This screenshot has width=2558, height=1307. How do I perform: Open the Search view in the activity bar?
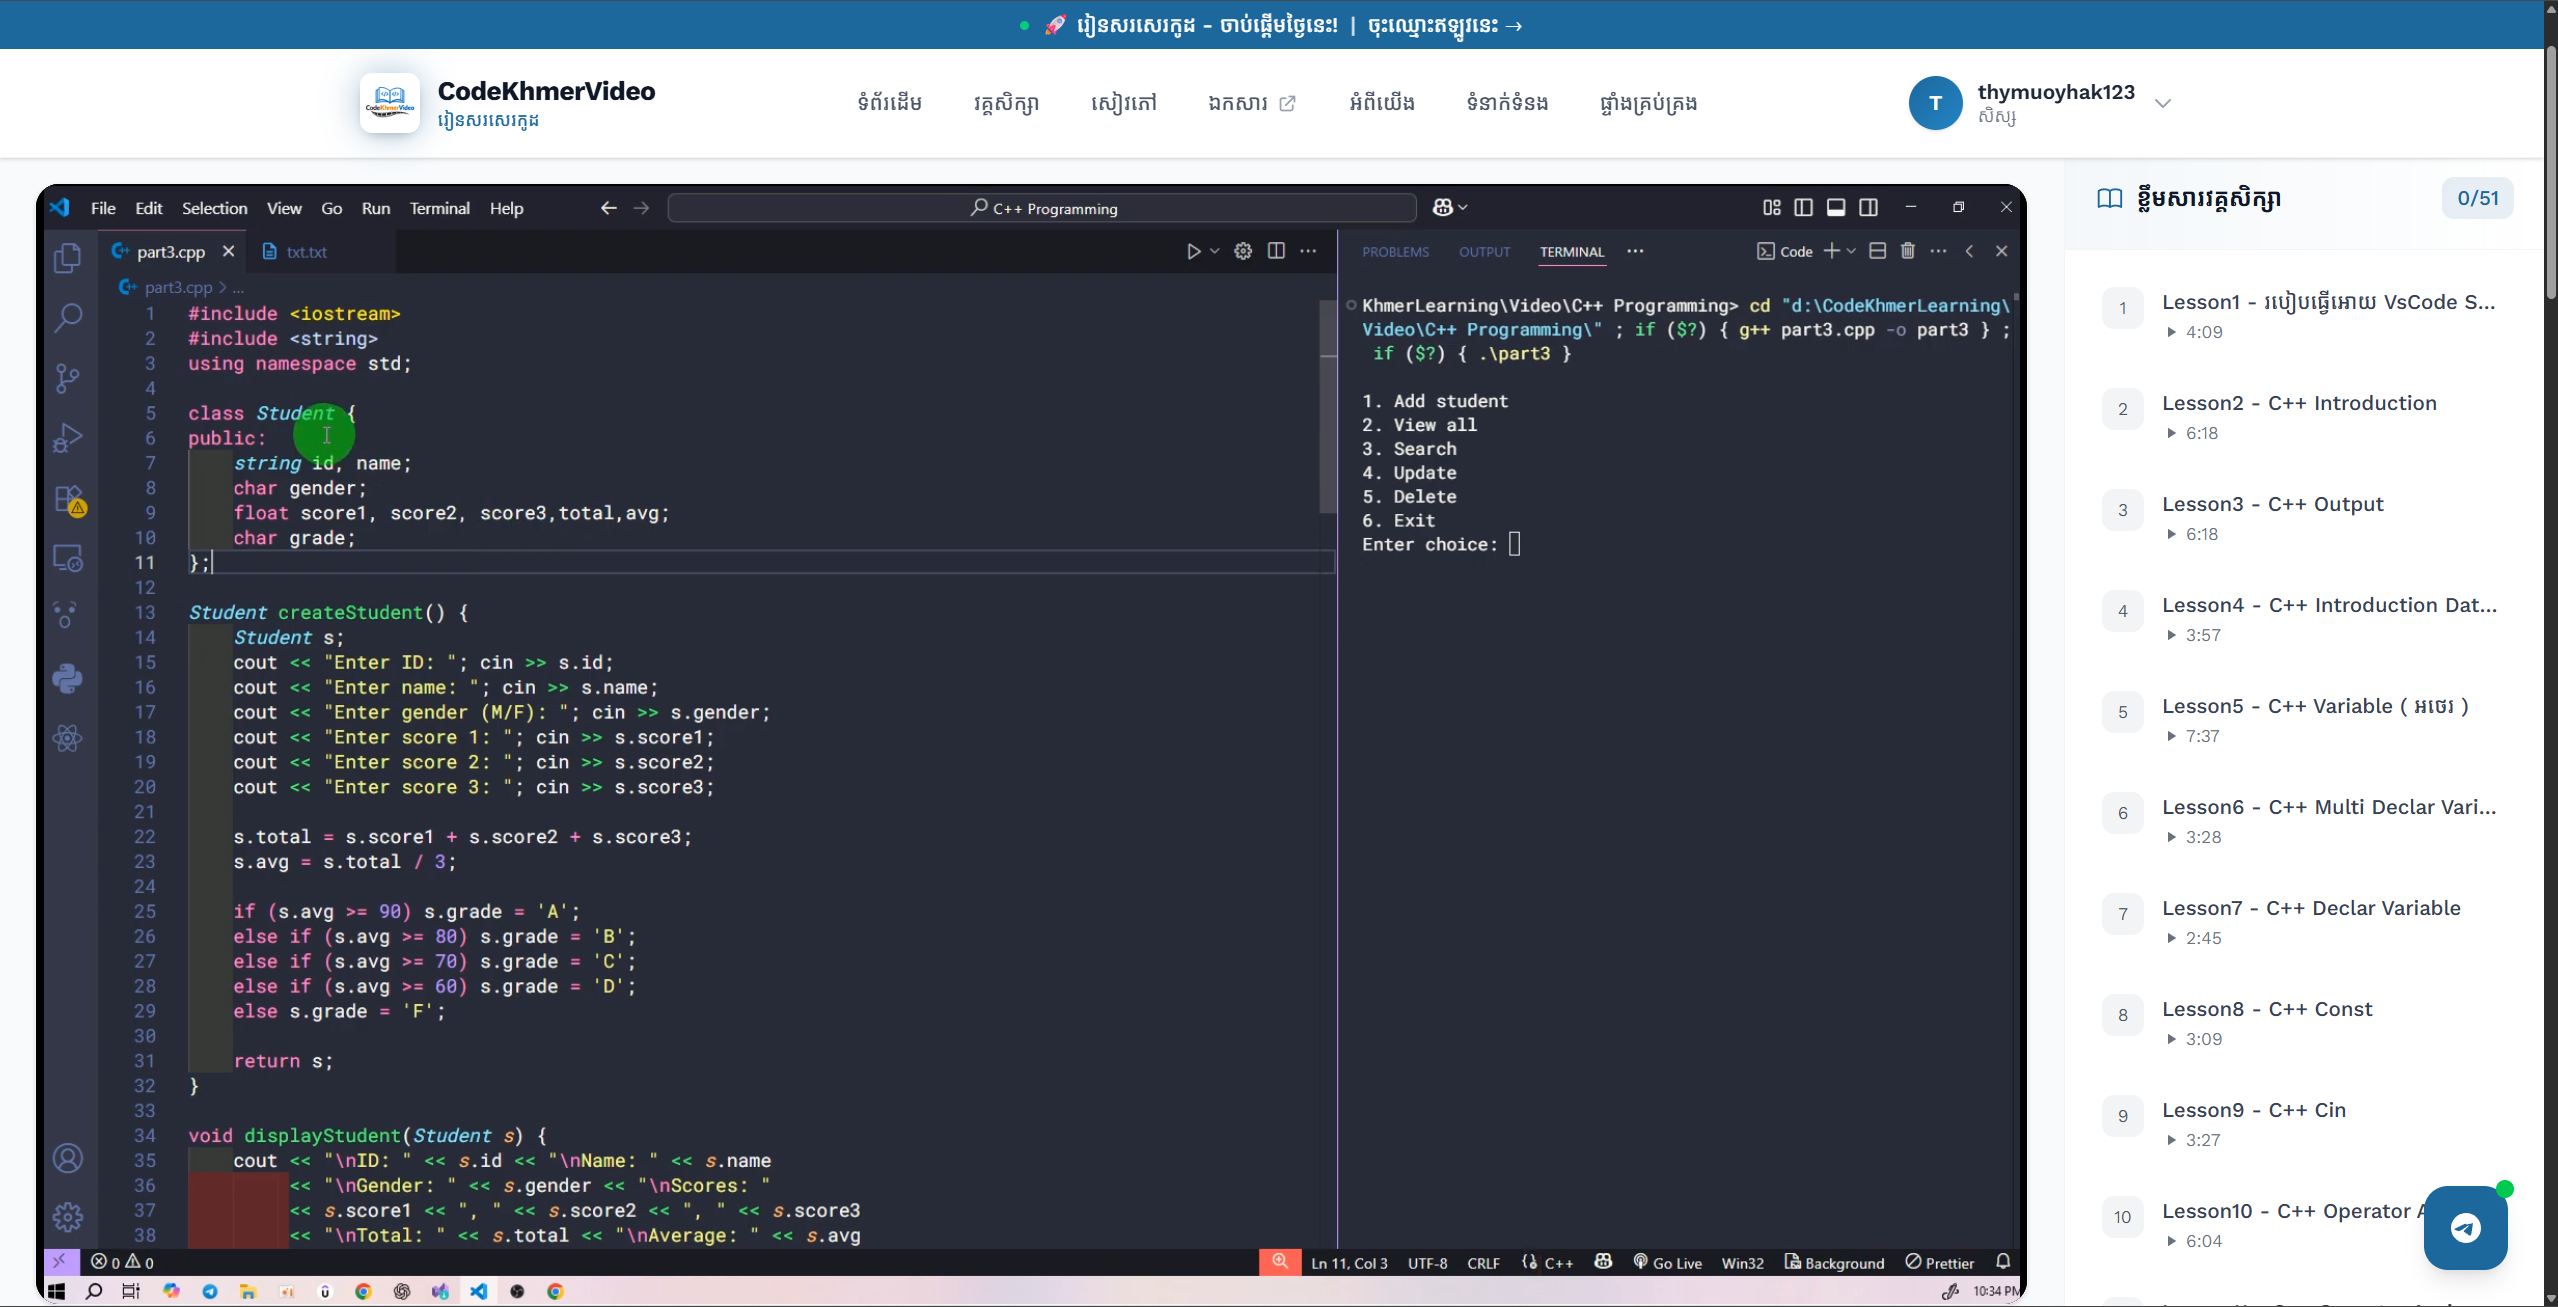click(68, 318)
